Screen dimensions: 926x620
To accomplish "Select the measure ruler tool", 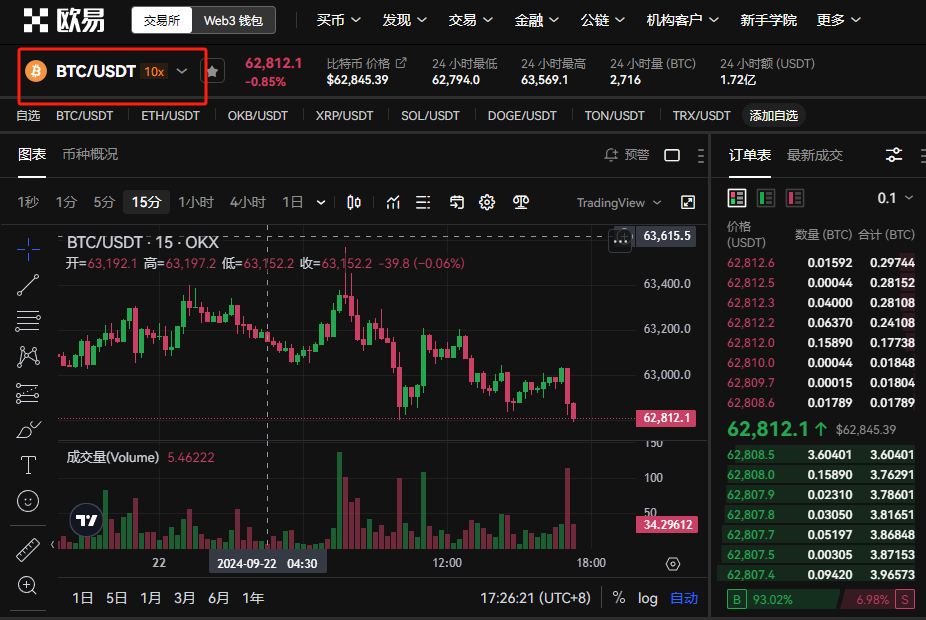I will pos(28,549).
